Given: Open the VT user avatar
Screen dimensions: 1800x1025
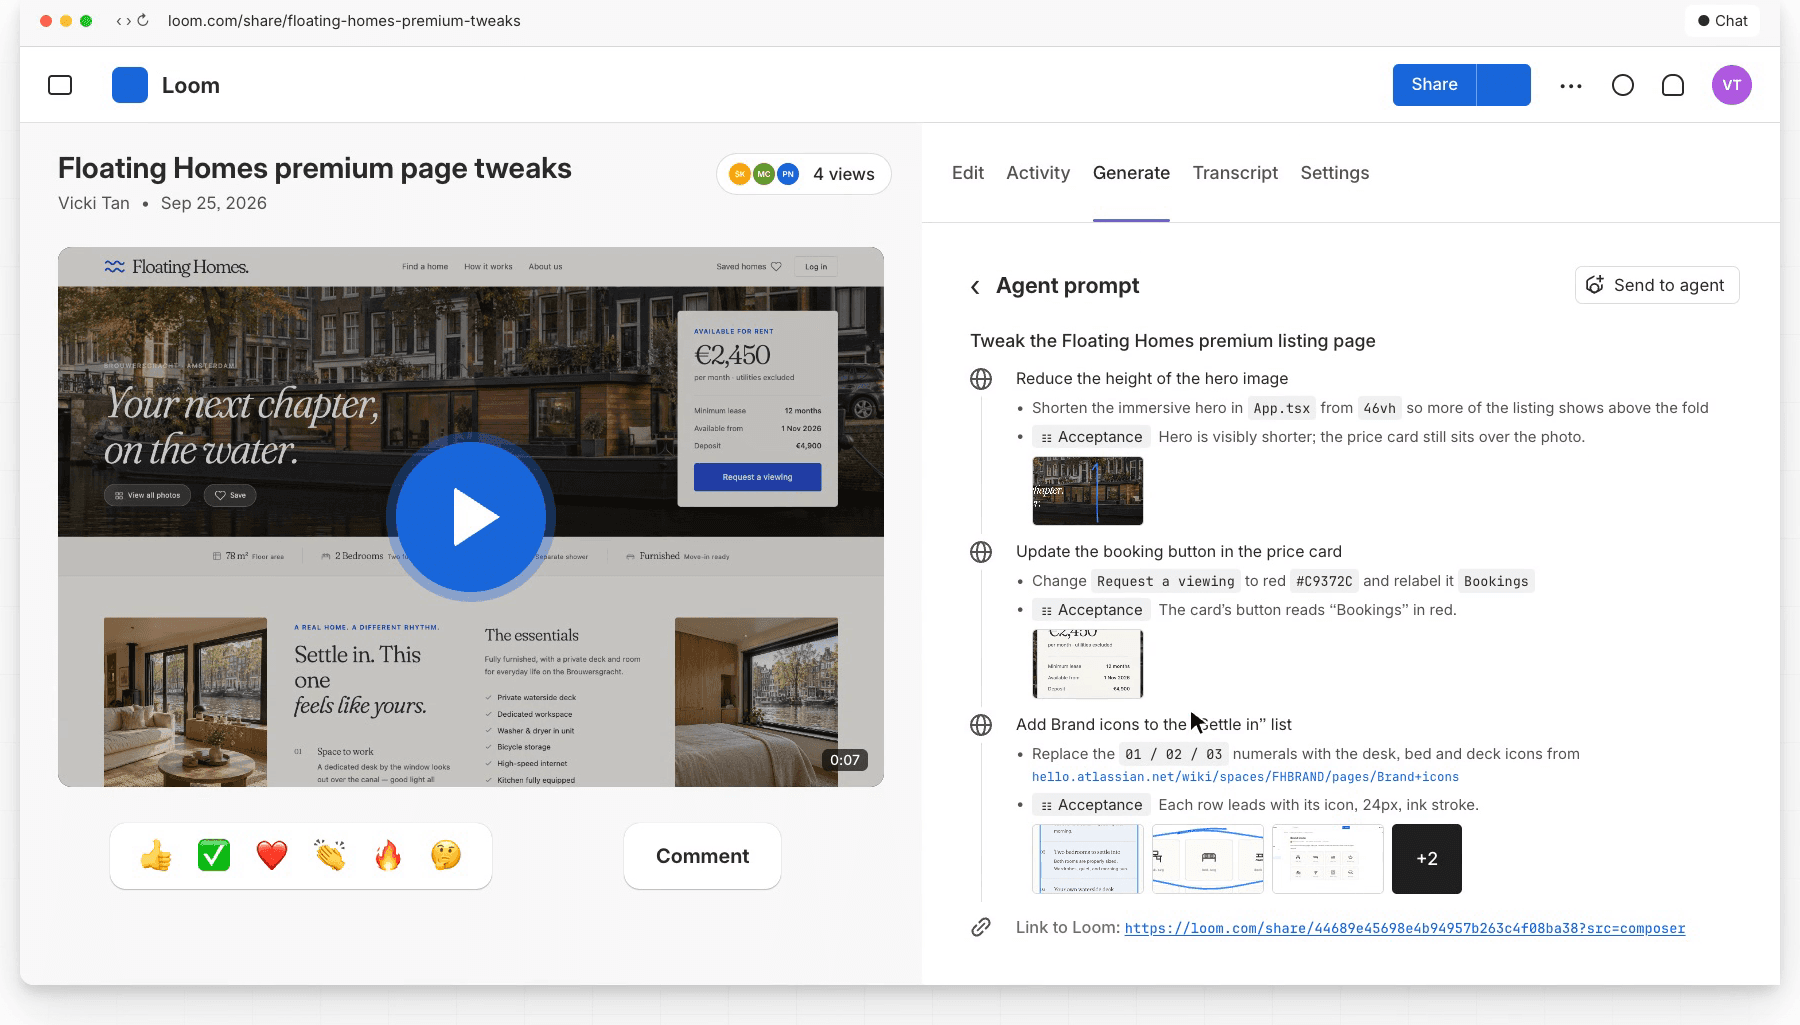Looking at the screenshot, I should (1732, 85).
